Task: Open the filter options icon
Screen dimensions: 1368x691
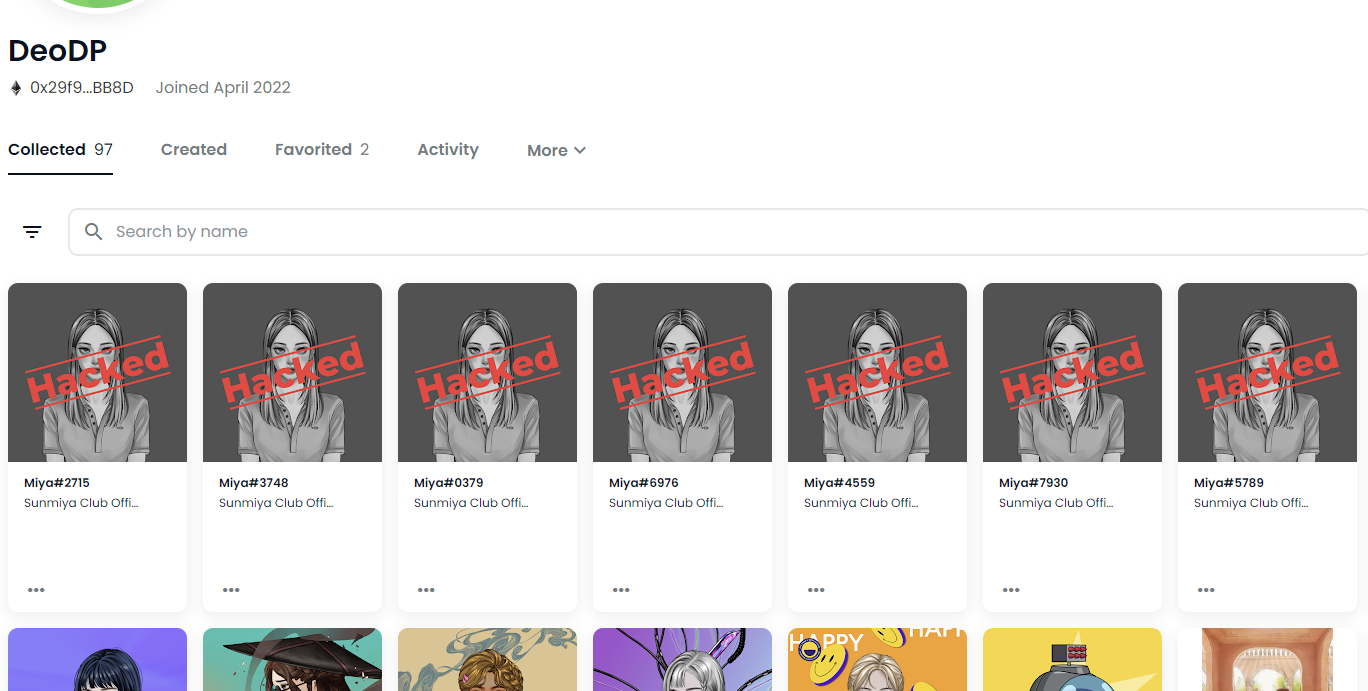Action: [x=32, y=232]
